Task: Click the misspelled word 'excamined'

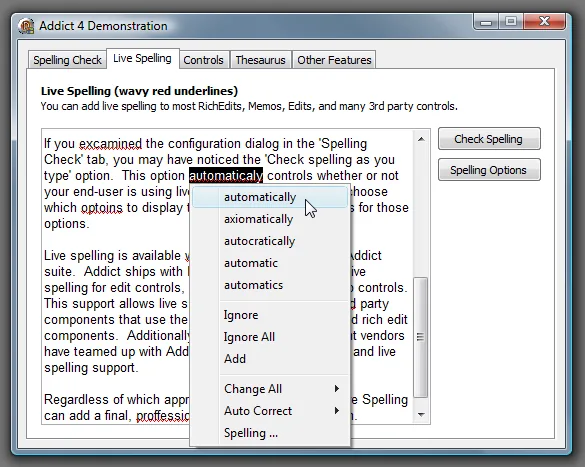Action: 110,144
